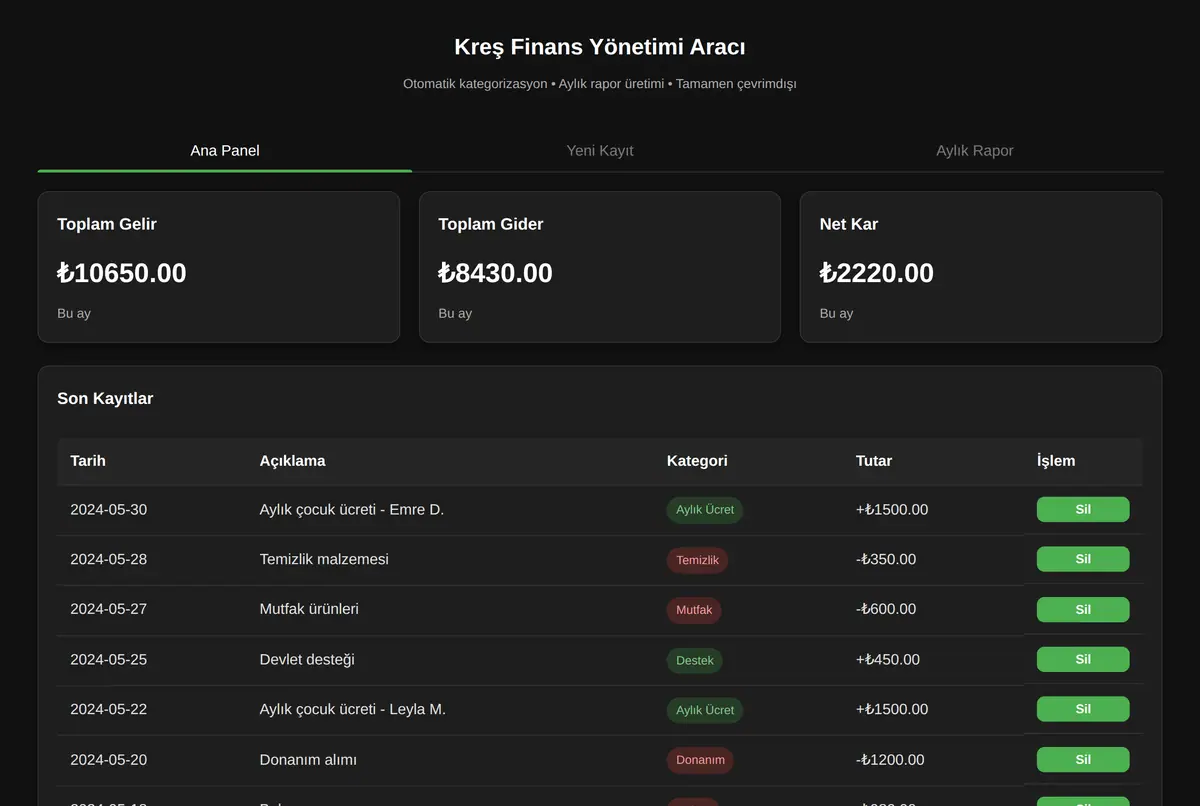Click the date 2024-05-30

[x=108, y=509]
